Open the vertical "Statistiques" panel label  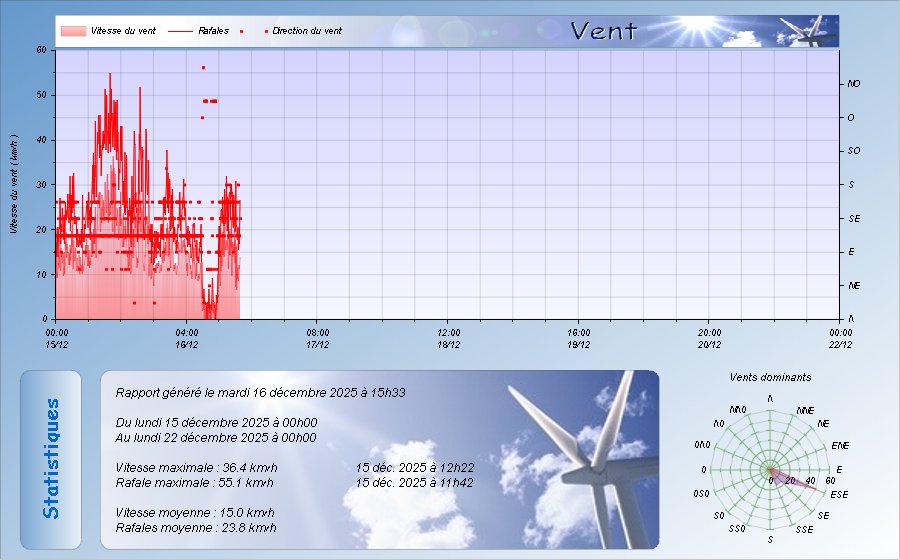coord(51,459)
